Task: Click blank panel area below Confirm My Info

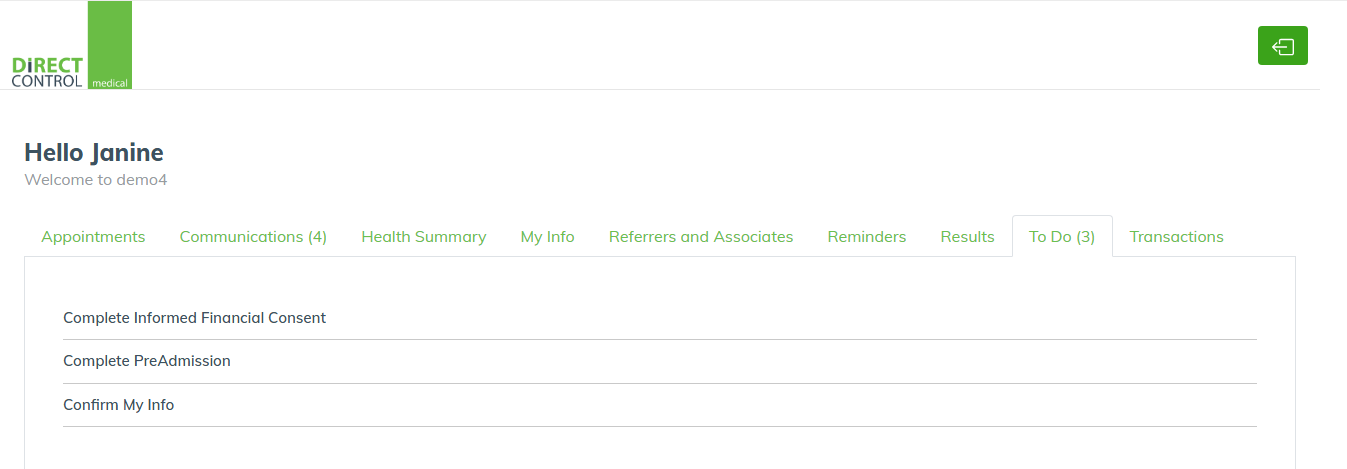Action: tap(659, 448)
